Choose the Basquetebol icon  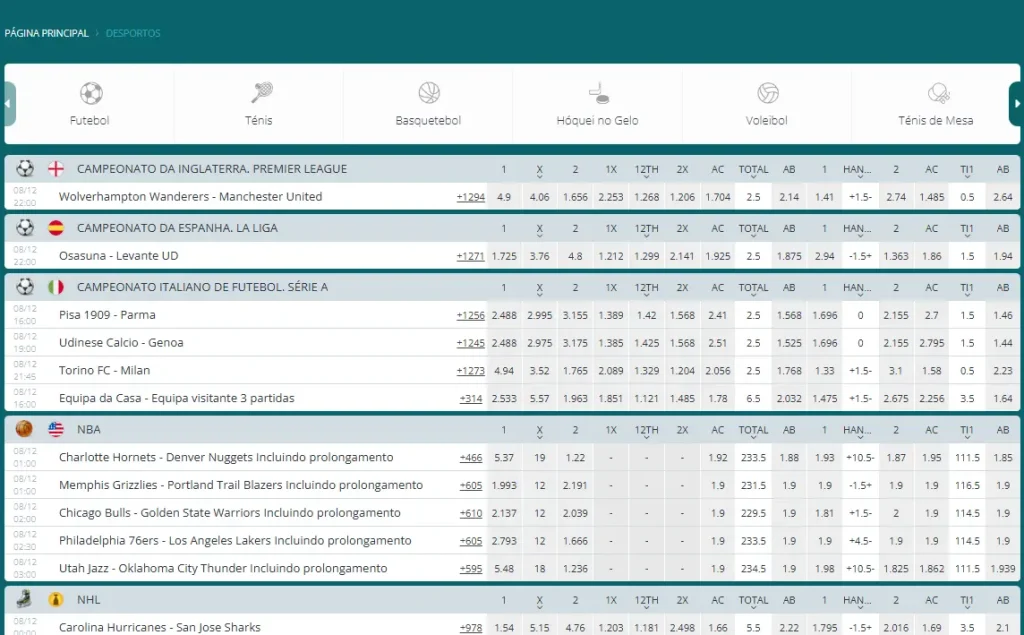429,93
